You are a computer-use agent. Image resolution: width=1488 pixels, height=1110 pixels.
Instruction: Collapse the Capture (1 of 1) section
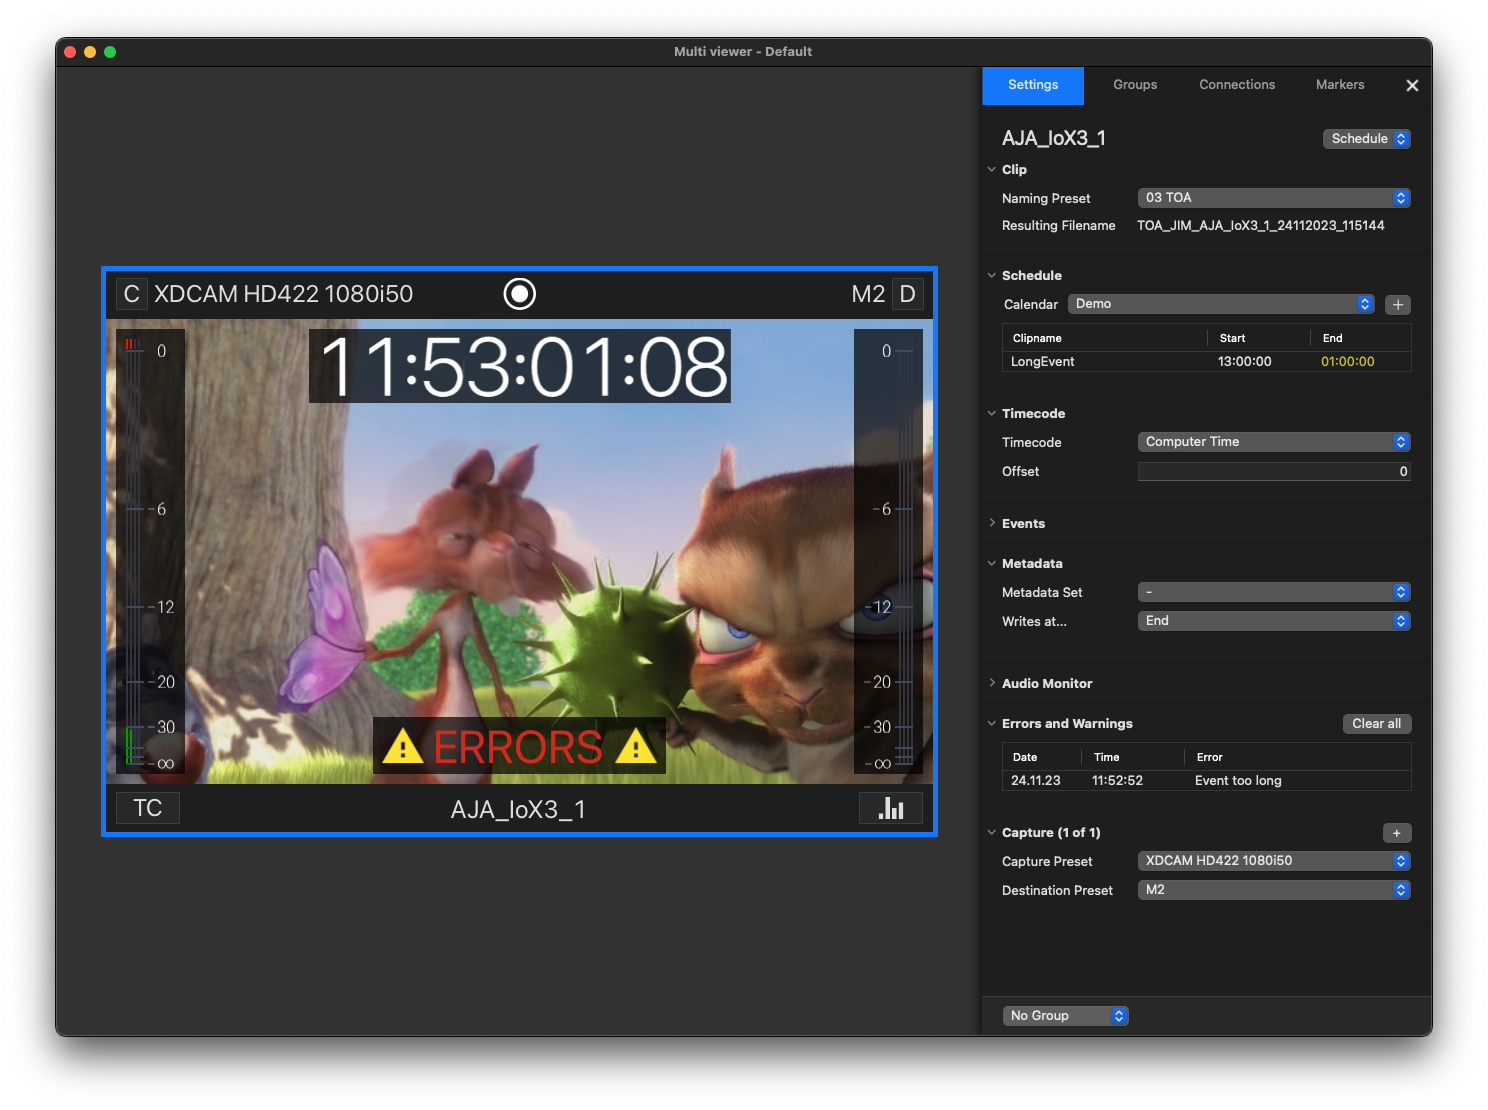(x=992, y=833)
